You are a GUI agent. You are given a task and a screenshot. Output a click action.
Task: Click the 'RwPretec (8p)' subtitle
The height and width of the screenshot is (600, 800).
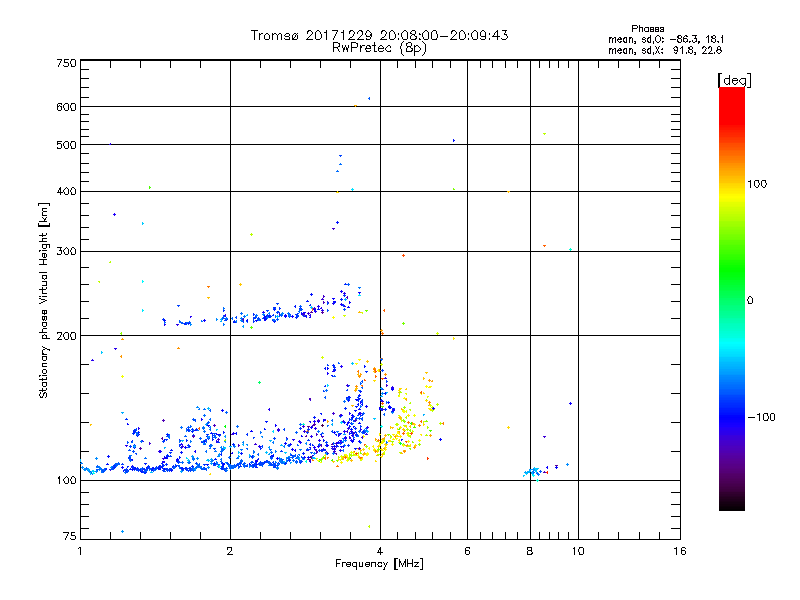(379, 48)
